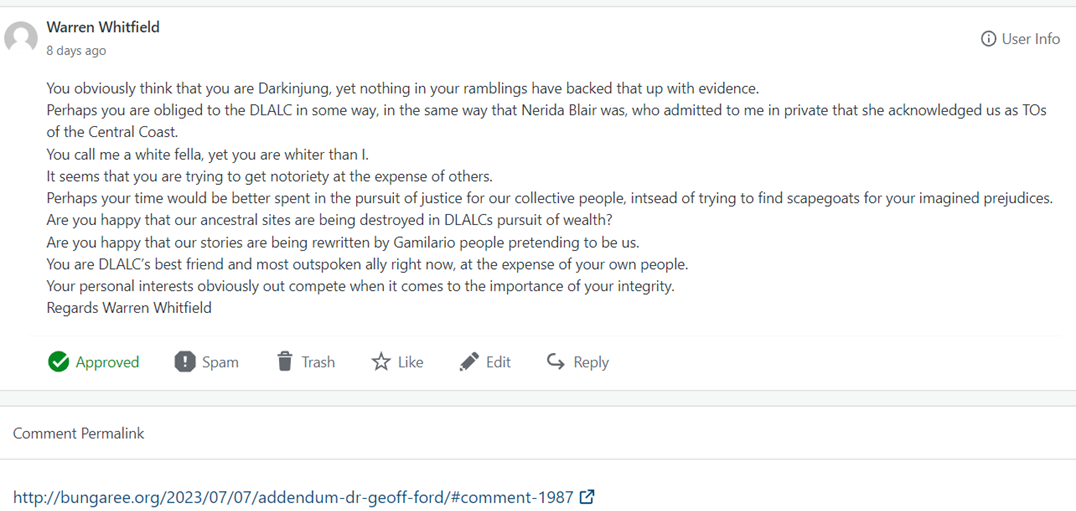Screen dimensions: 1076x511
Task: Click the author name Warren Whitfield
Action: [103, 27]
